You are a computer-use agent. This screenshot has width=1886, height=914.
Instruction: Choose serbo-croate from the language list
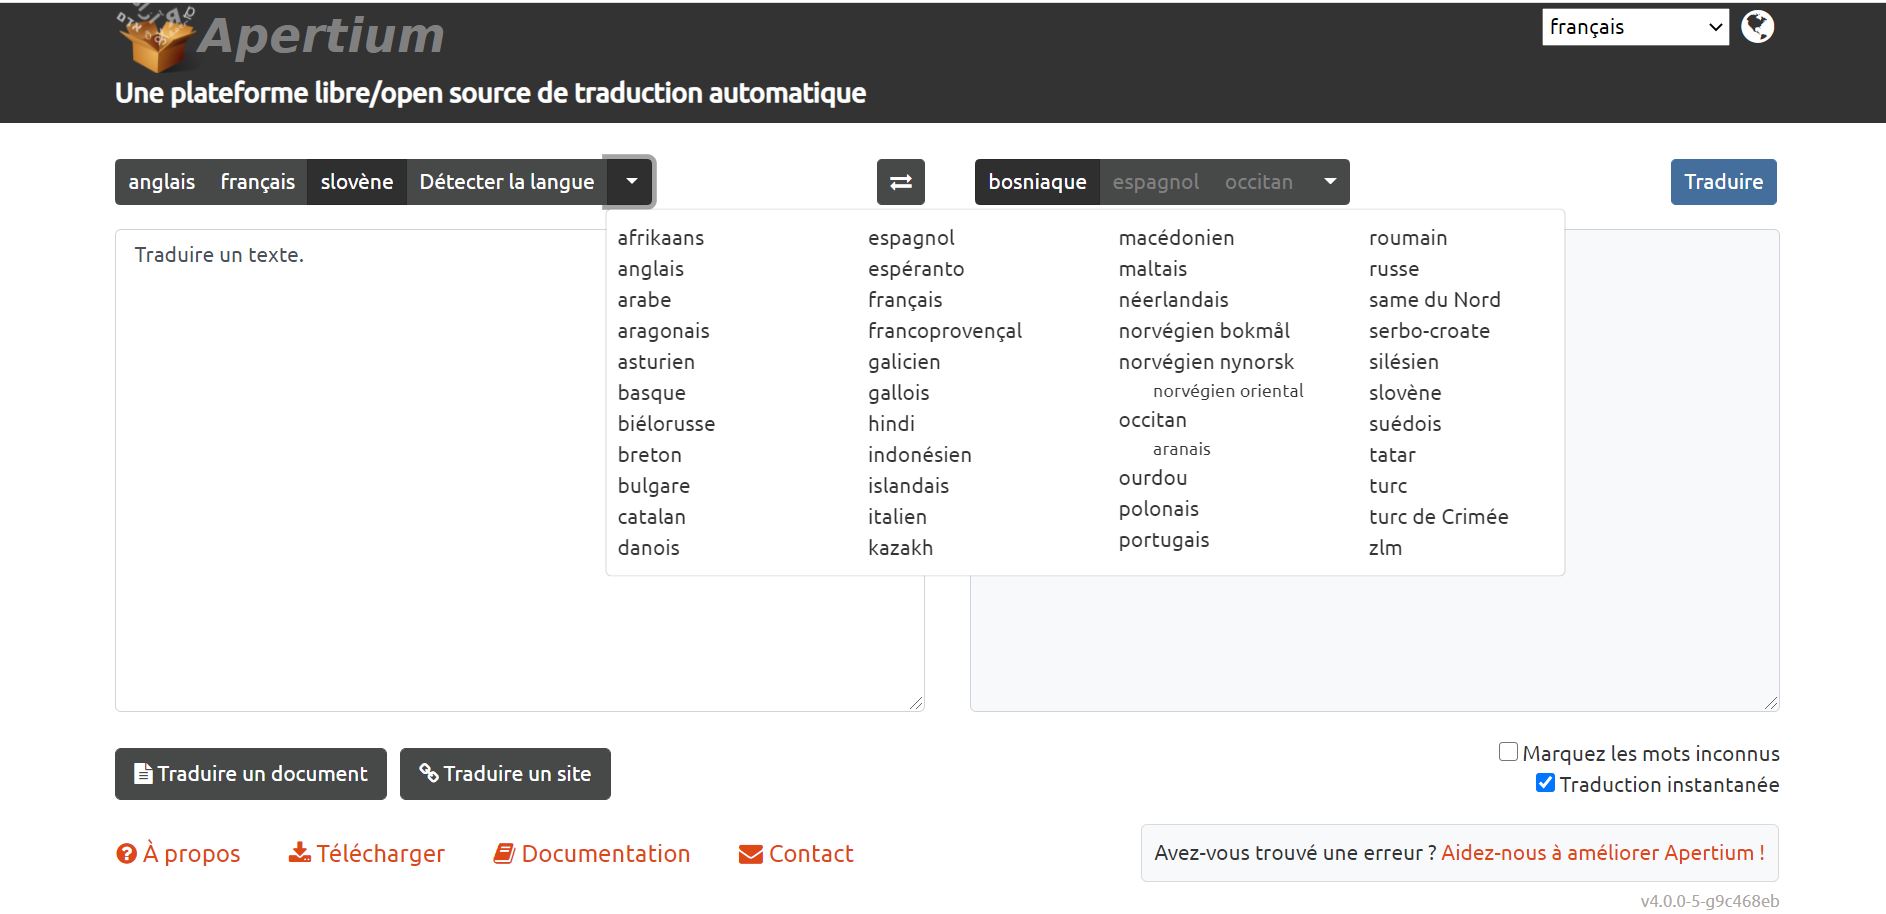click(1429, 331)
